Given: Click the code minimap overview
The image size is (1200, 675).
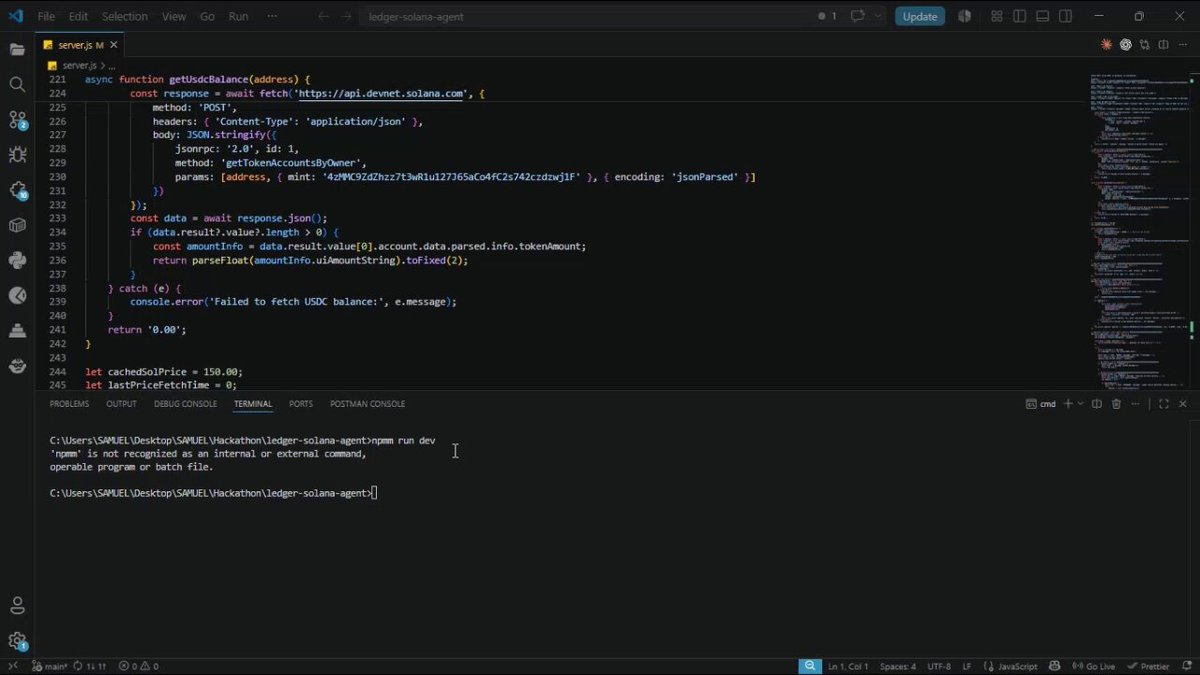Looking at the screenshot, I should point(1139,229).
